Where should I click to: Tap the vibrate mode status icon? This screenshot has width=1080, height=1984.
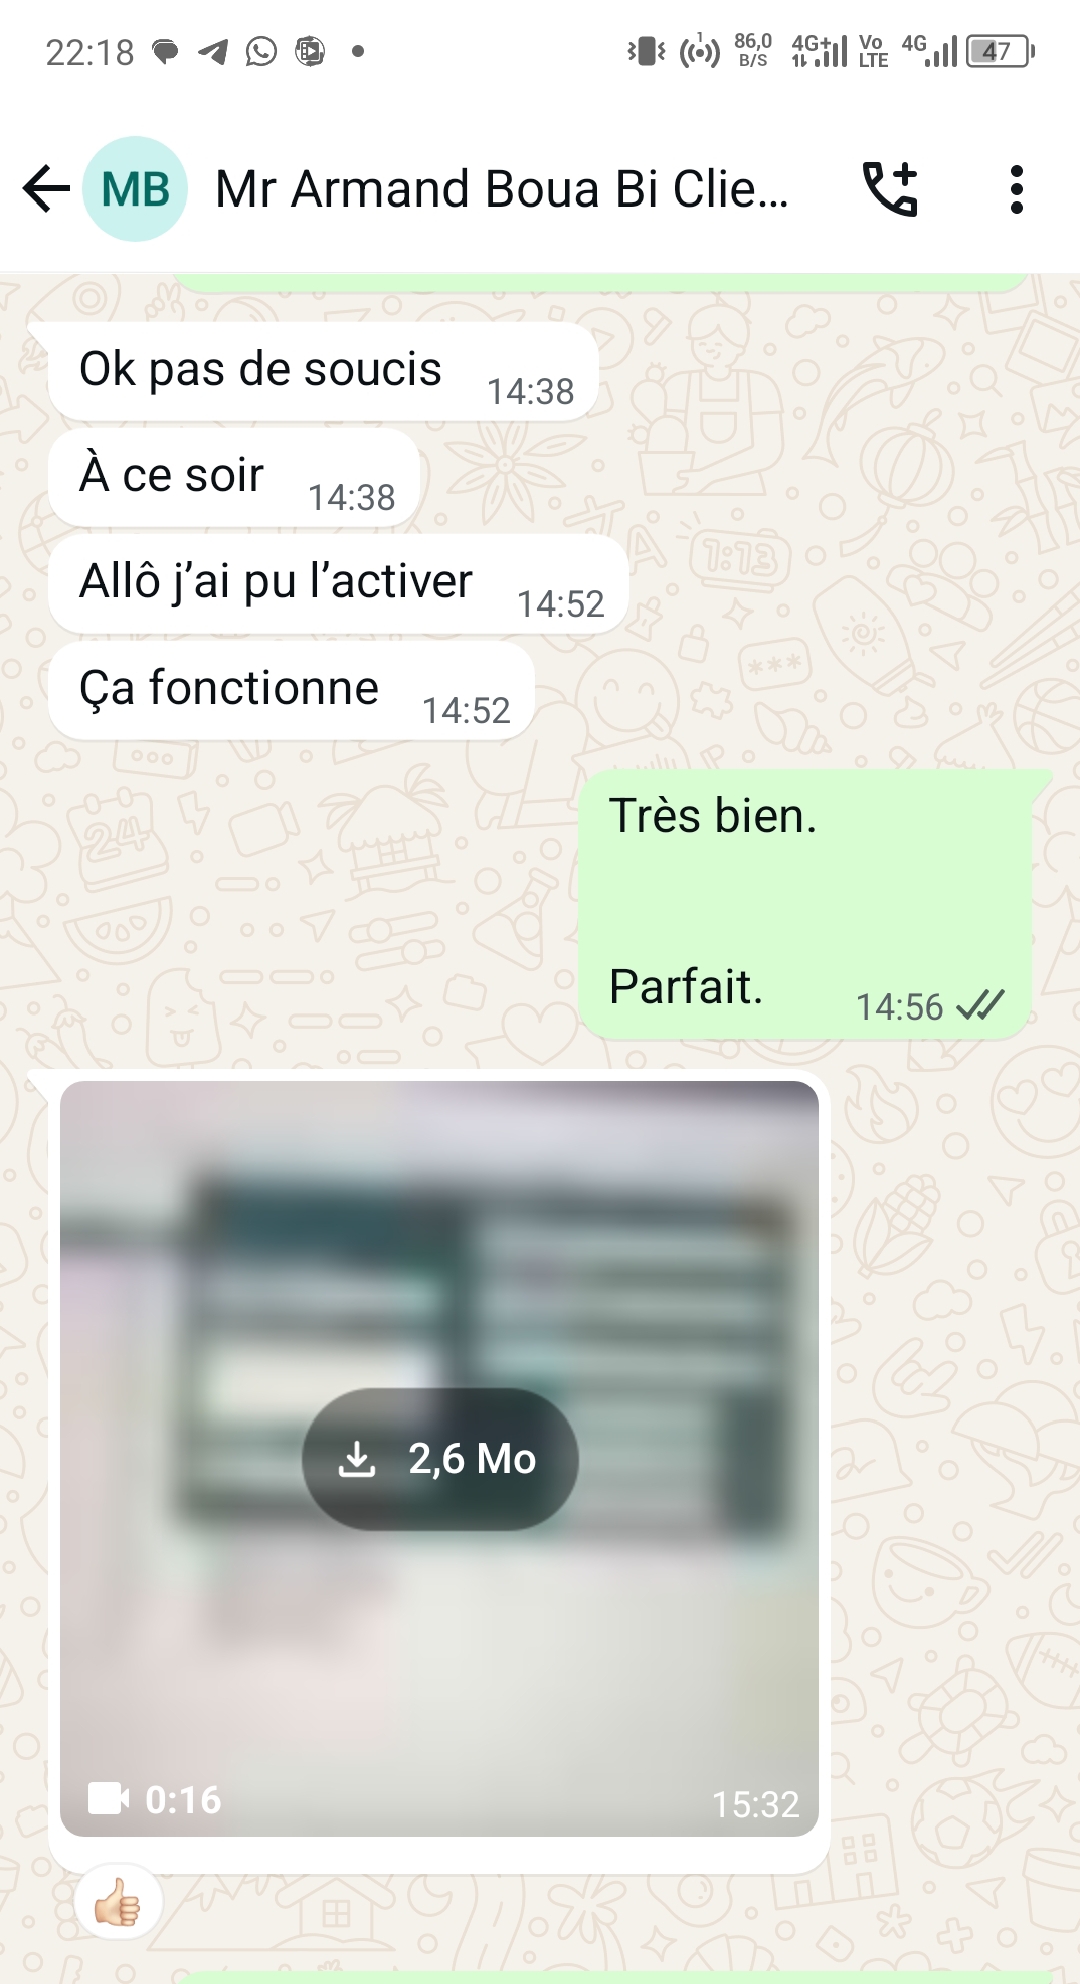coord(647,51)
